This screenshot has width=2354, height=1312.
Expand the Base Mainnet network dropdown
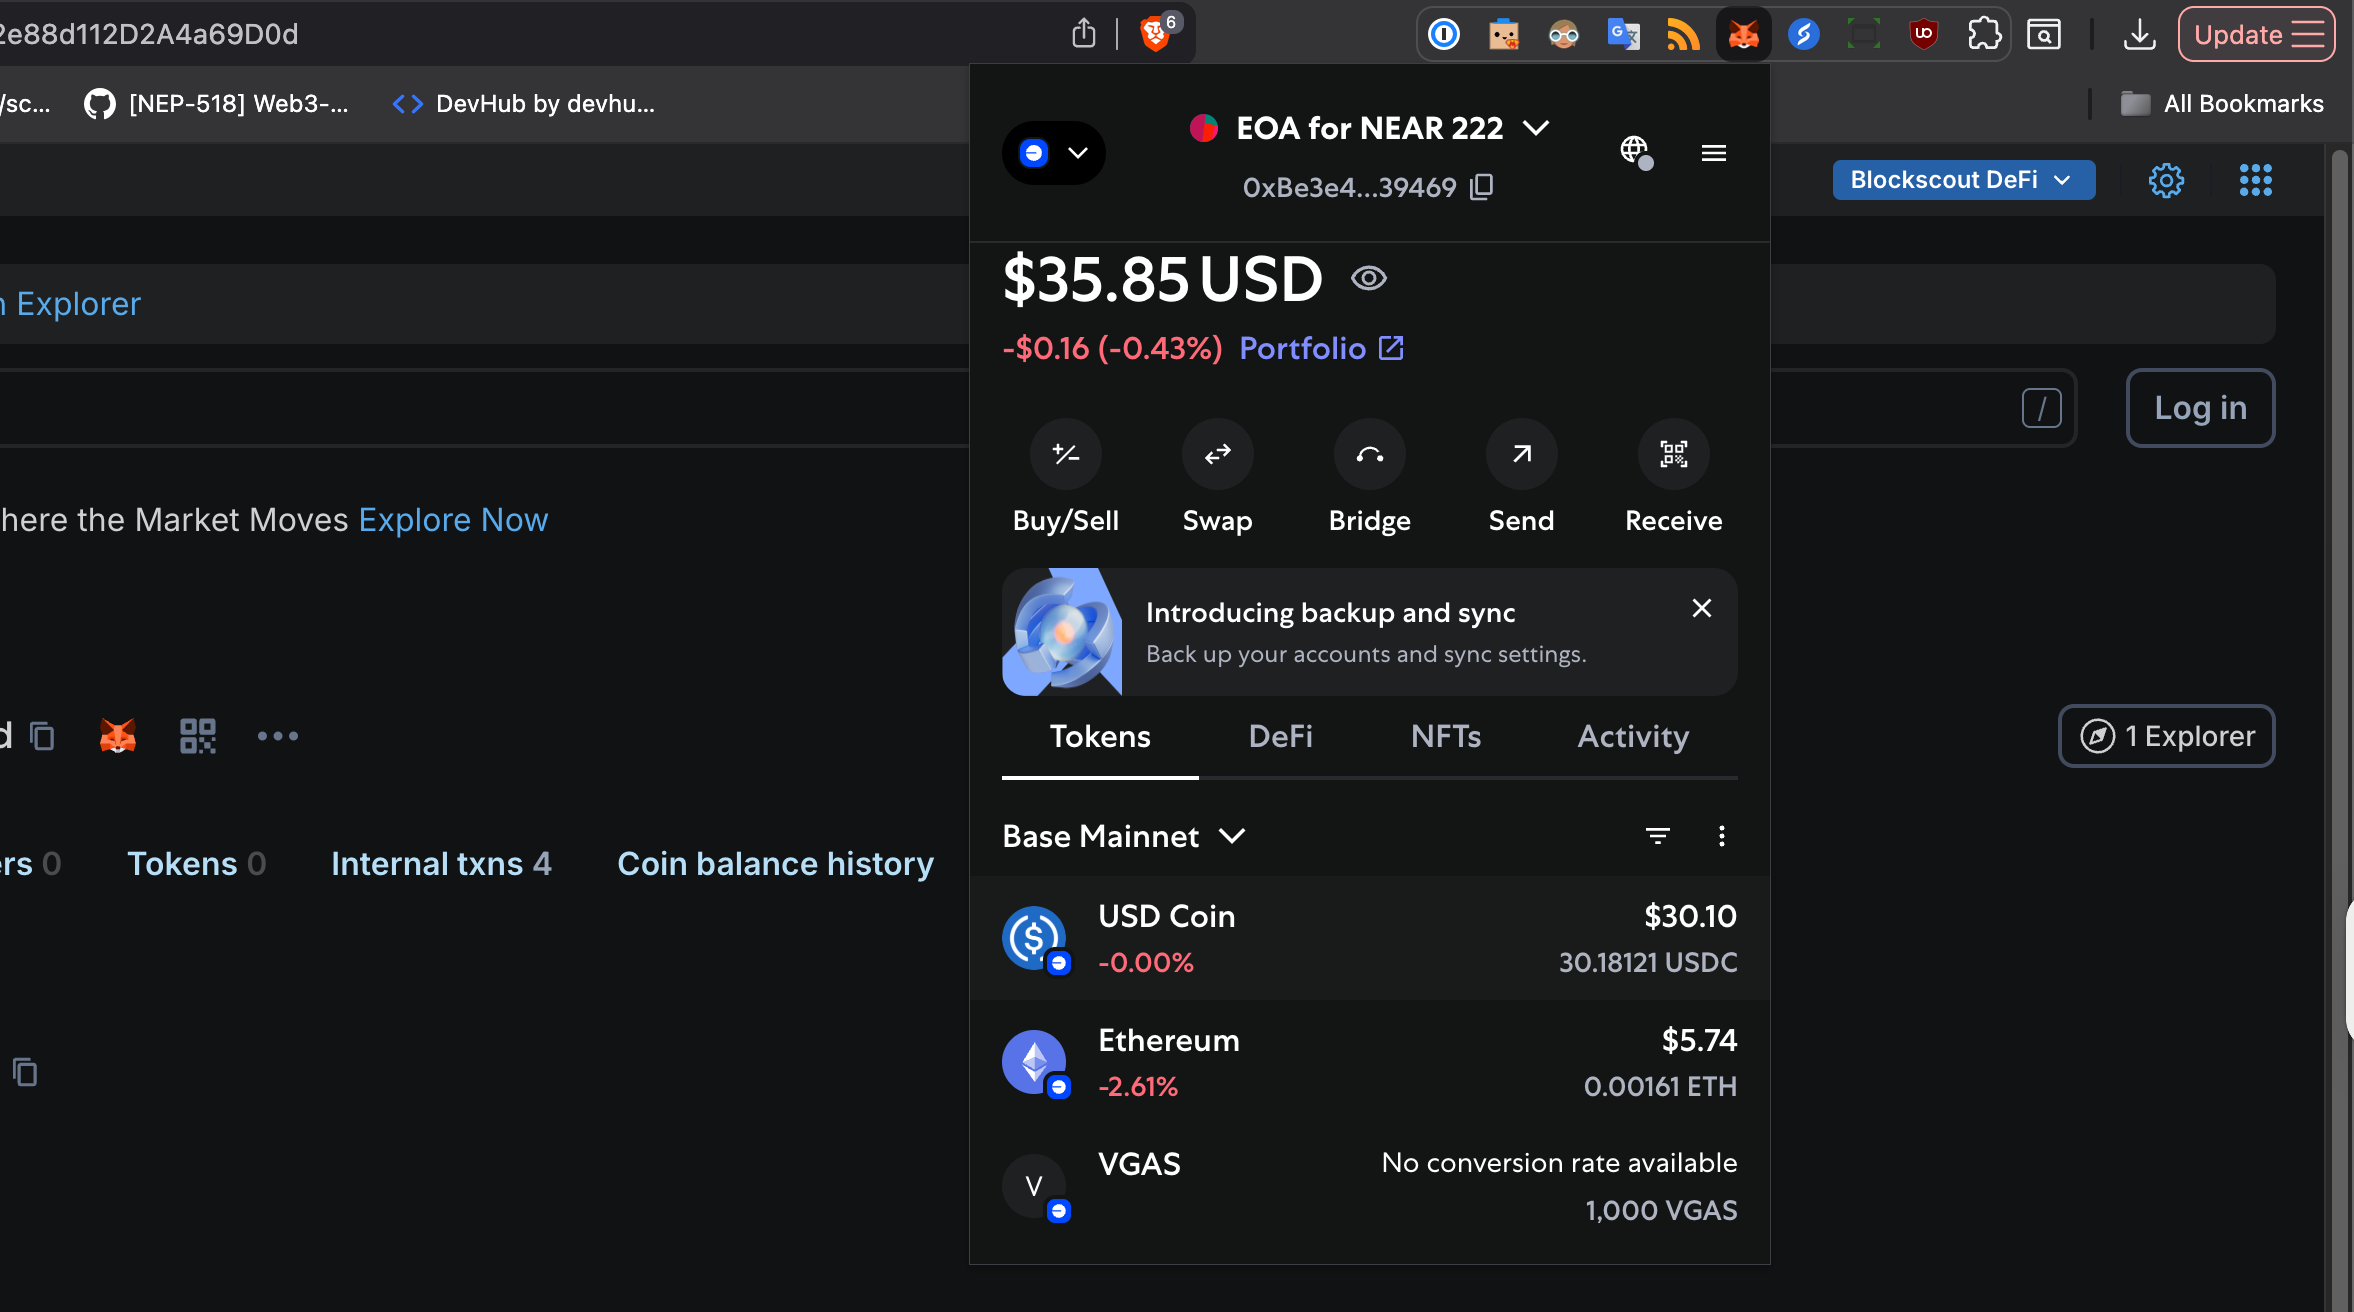(x=1122, y=836)
